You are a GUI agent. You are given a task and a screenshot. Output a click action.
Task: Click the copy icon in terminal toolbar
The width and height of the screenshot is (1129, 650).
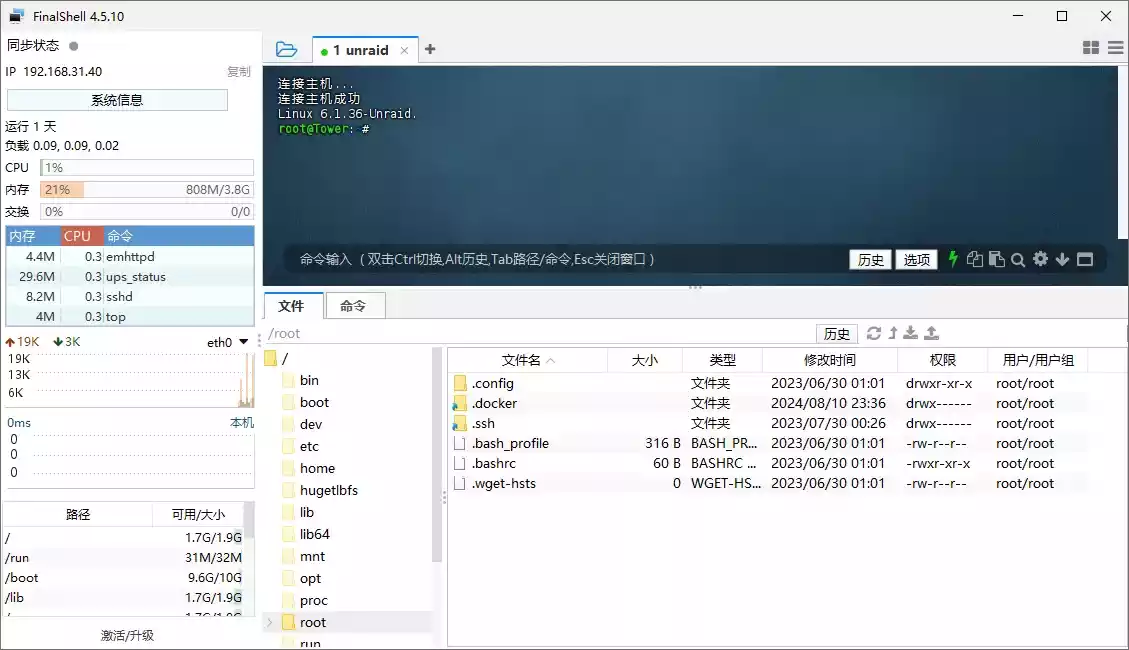(x=974, y=259)
